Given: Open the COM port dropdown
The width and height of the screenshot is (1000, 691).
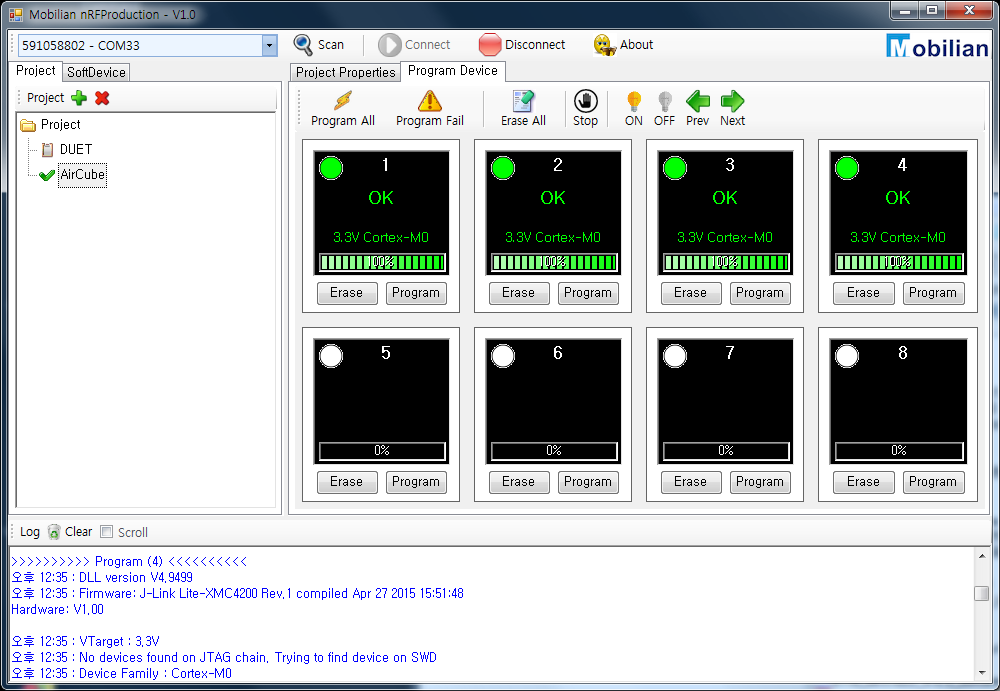Looking at the screenshot, I should click(x=269, y=45).
